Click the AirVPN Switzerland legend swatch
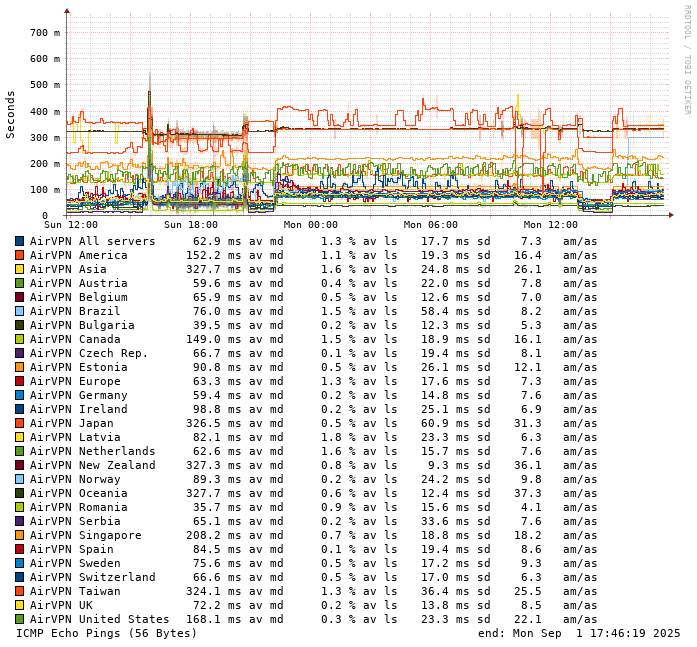 click(x=20, y=577)
